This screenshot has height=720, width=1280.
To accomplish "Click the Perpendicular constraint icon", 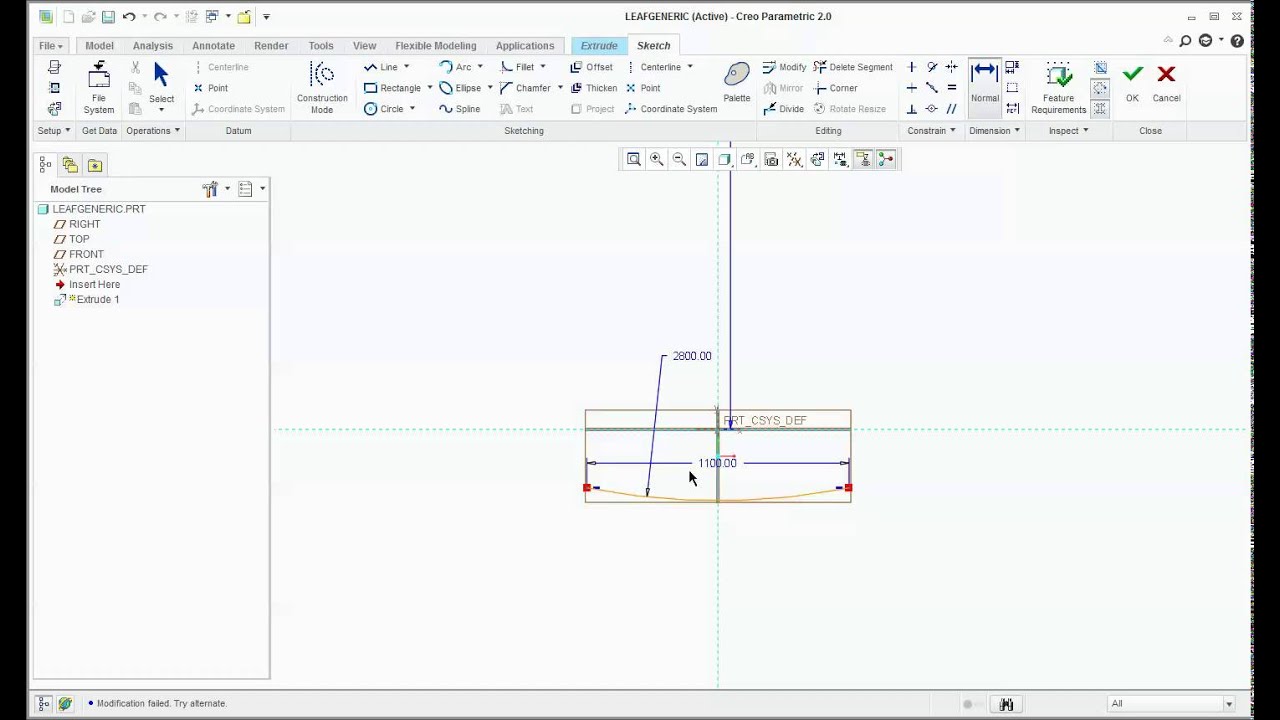I will 911,109.
